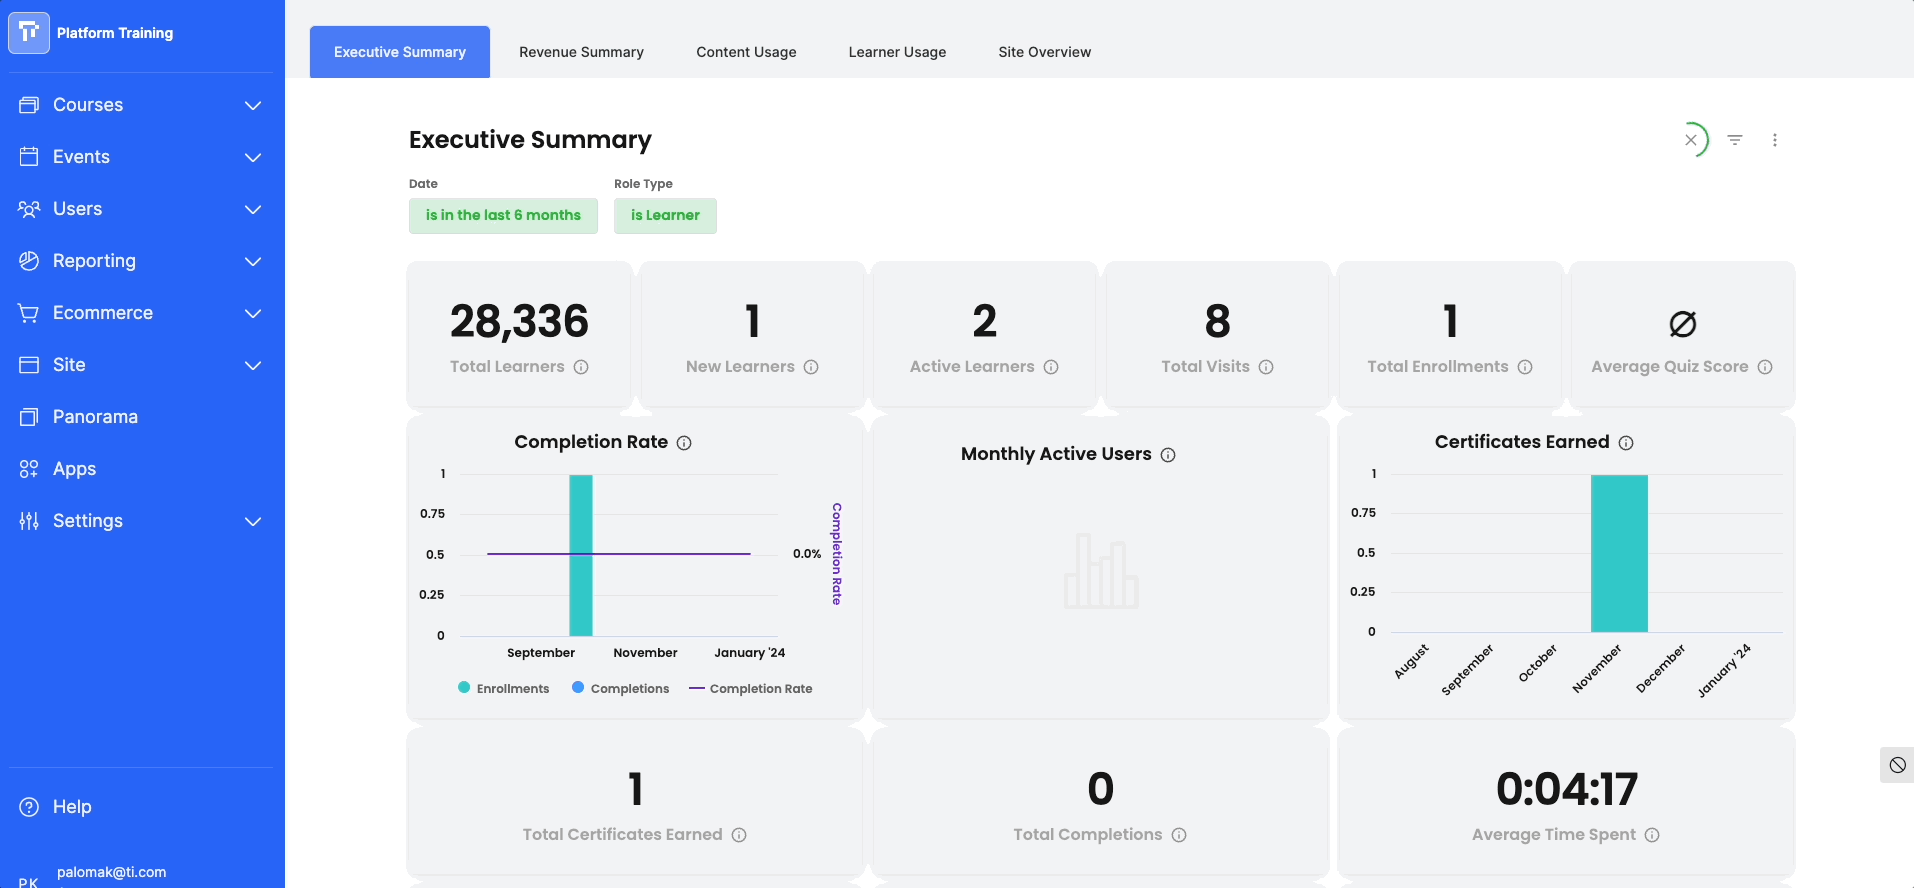The width and height of the screenshot is (1914, 888).
Task: Click the Certificates Earned info icon
Action: coord(1626,443)
